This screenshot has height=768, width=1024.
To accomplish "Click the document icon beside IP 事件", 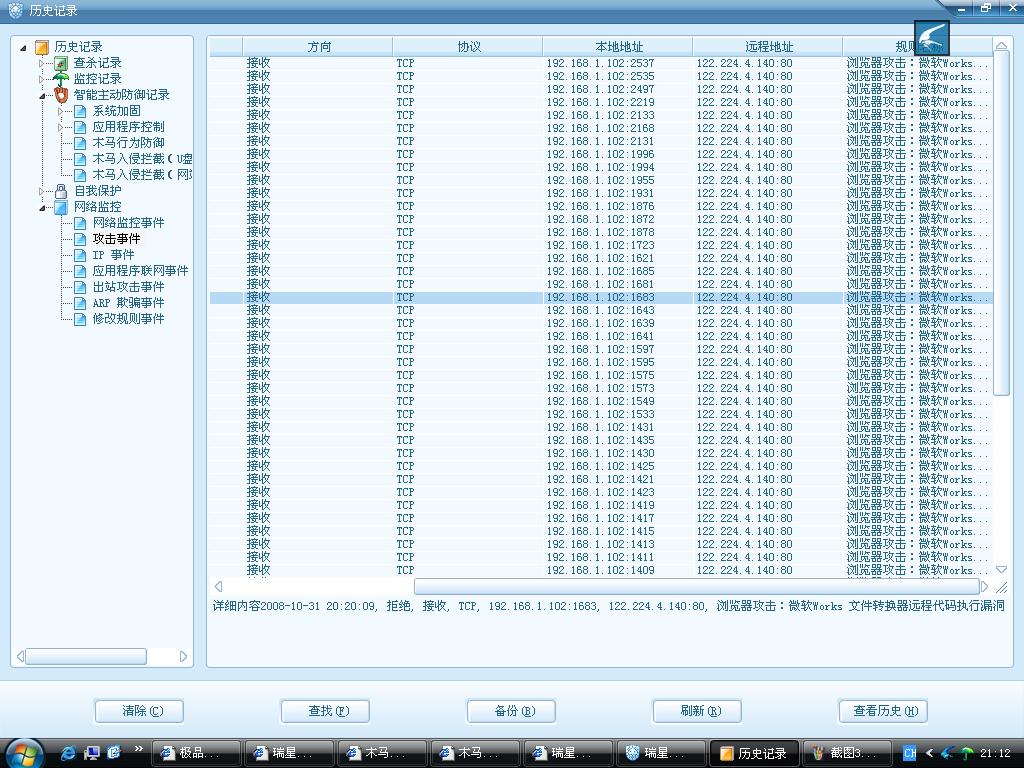I will (80, 255).
